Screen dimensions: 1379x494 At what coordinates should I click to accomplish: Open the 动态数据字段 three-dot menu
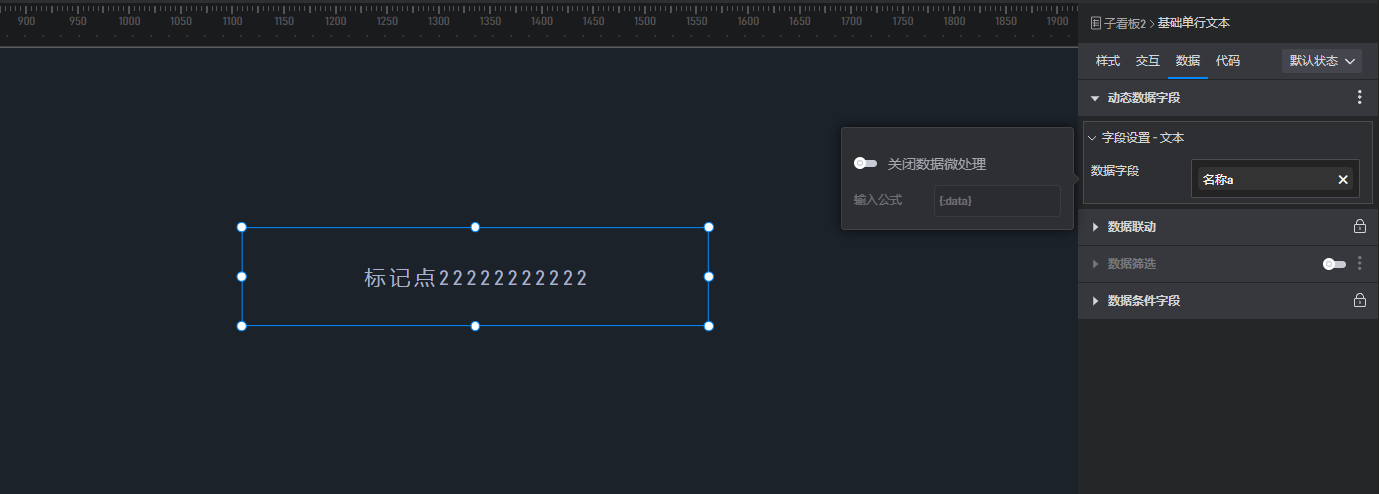coord(1359,98)
